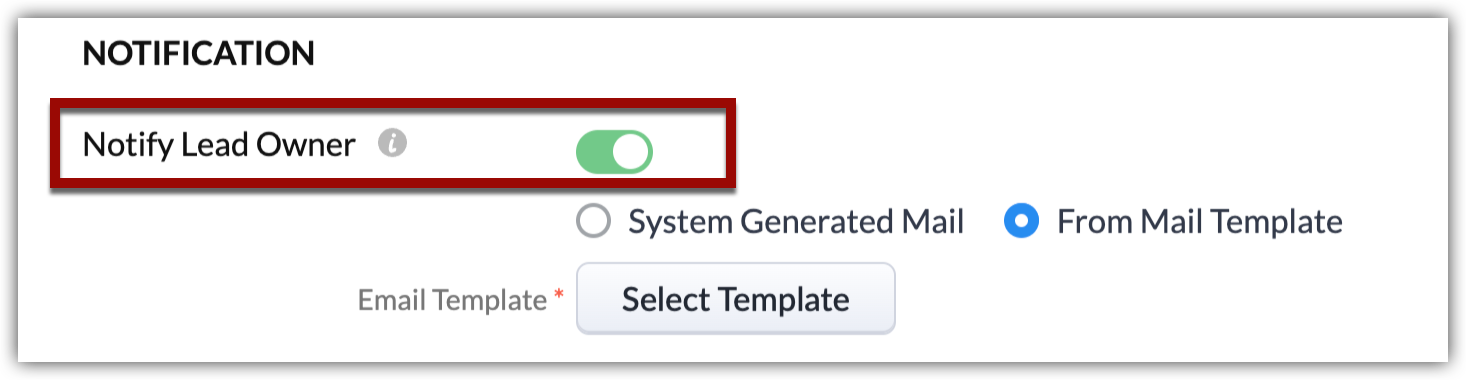Click the Notify Lead Owner label text
1466x380 pixels.
coord(219,146)
